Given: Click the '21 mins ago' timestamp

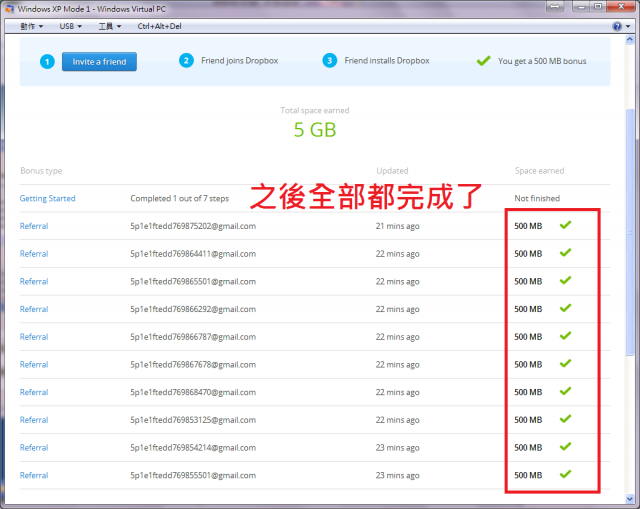Looking at the screenshot, I should pyautogui.click(x=398, y=226).
